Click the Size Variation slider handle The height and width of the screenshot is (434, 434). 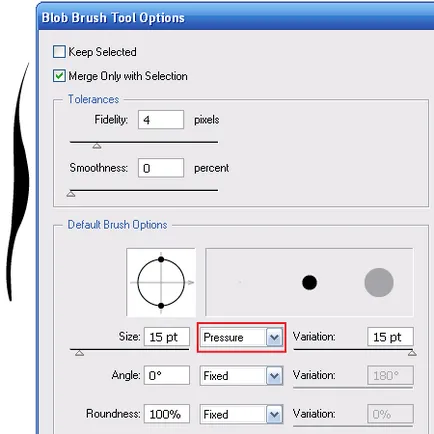tap(412, 353)
